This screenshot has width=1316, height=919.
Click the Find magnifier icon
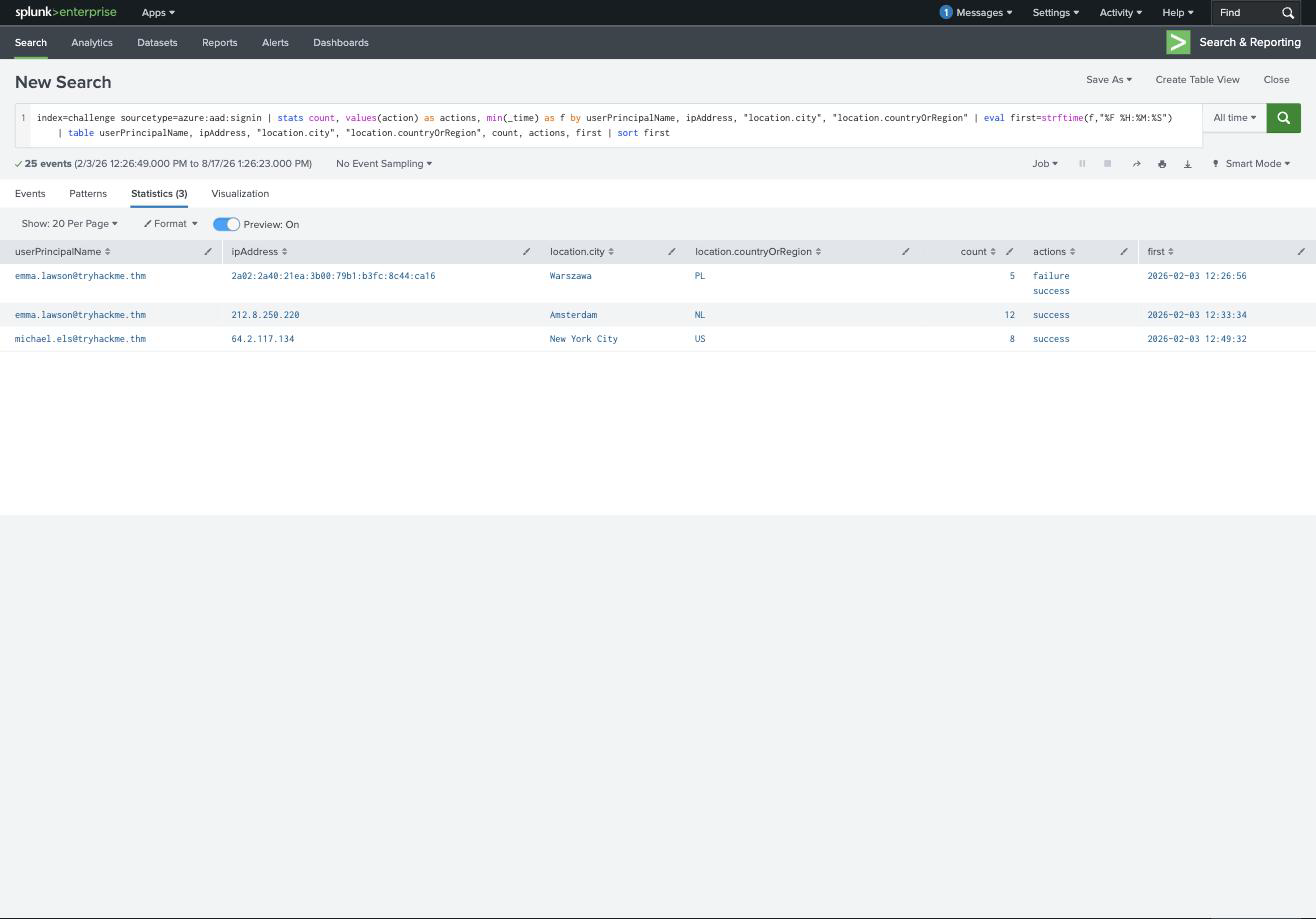[1288, 13]
